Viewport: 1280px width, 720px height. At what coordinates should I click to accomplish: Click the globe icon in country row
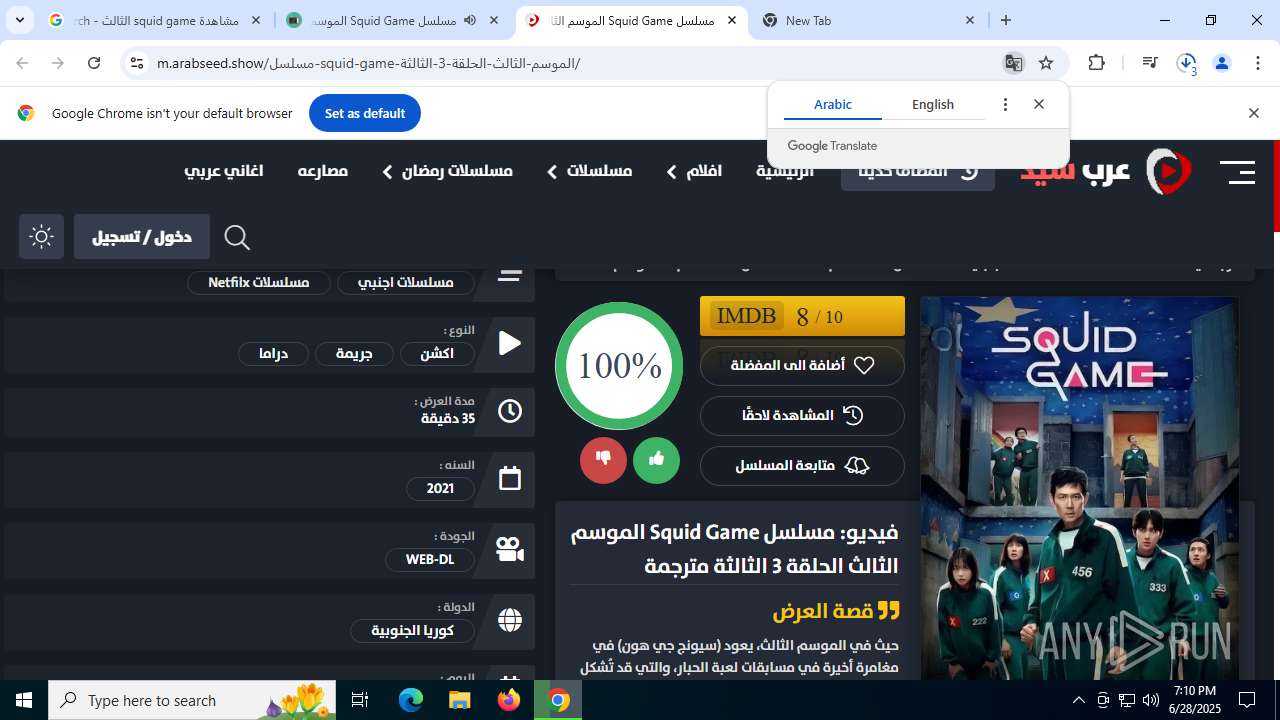(510, 620)
